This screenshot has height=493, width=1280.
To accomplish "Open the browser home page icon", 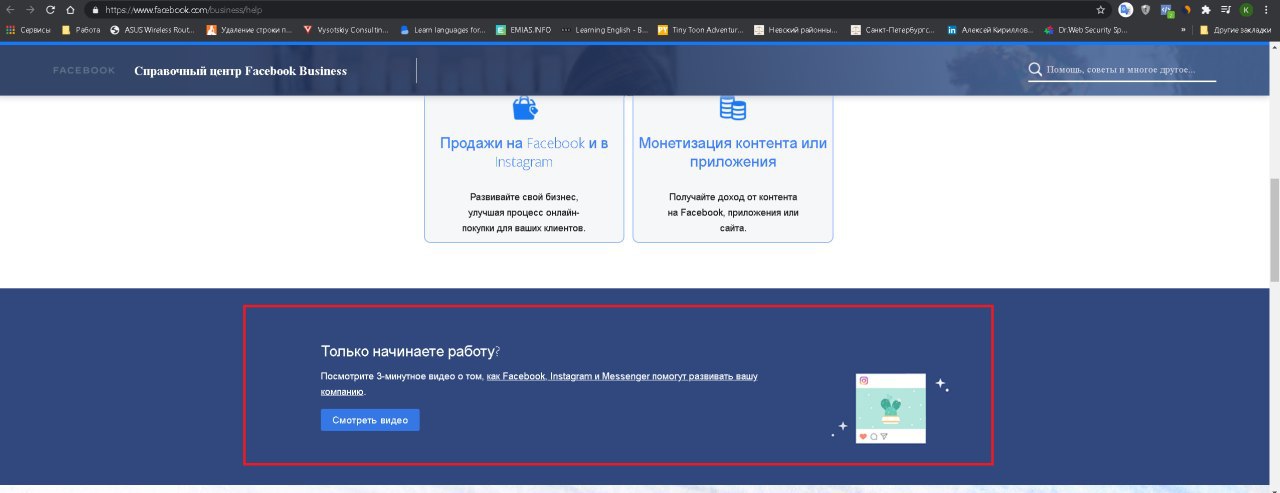I will click(70, 9).
